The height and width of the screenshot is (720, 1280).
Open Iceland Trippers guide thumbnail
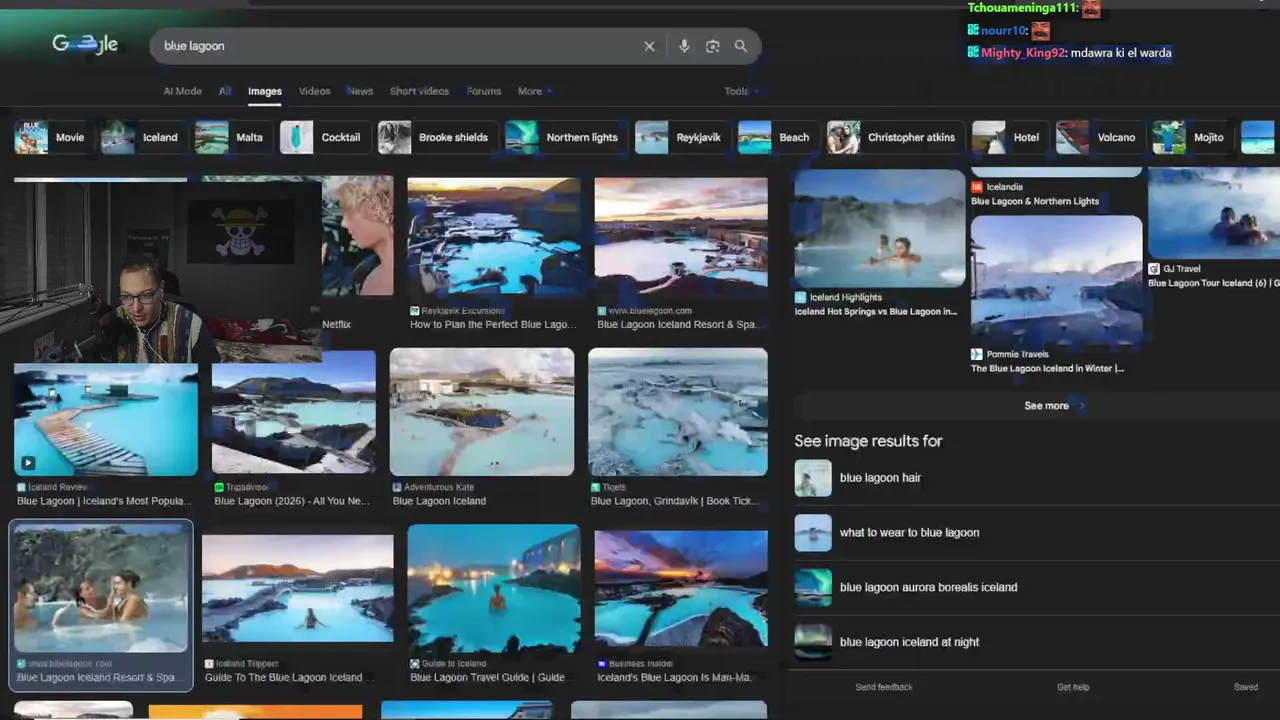point(298,588)
